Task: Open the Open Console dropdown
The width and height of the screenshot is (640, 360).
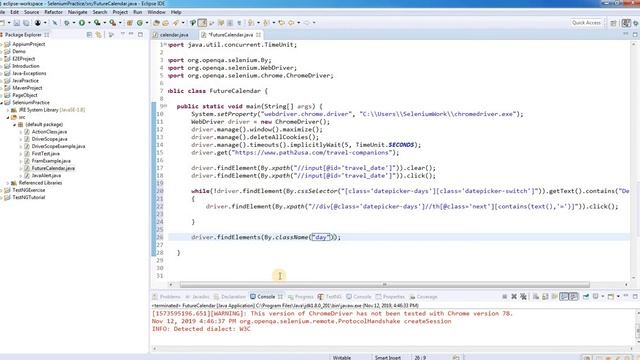Action: (x=618, y=296)
